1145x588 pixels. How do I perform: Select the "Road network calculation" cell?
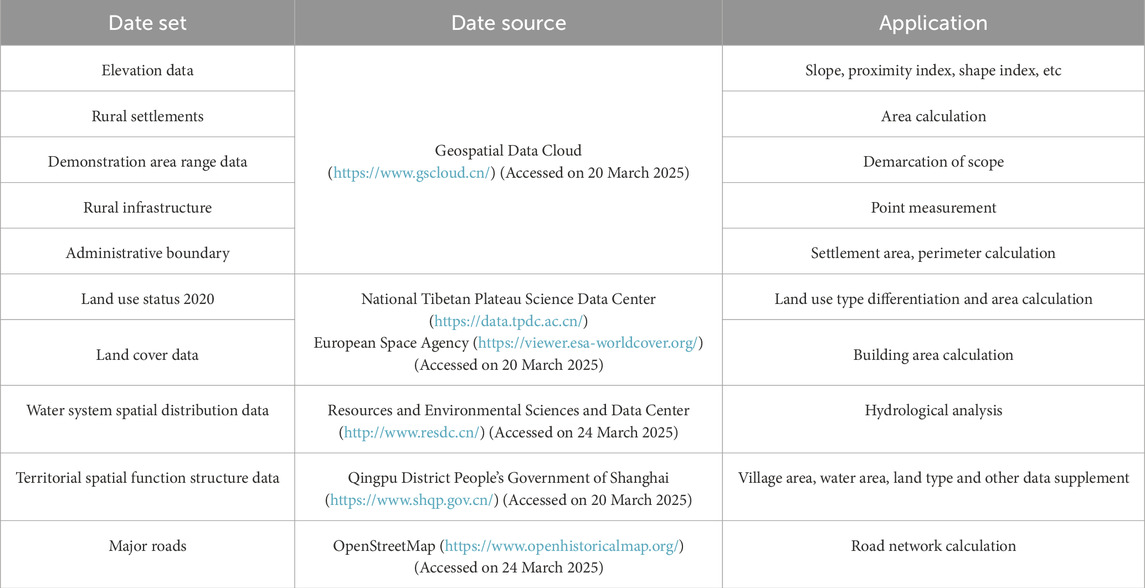(933, 545)
